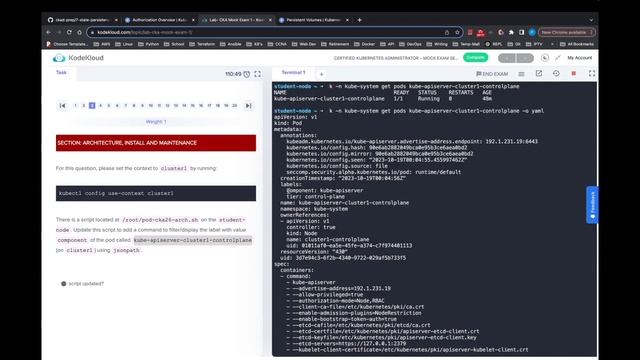
Task: Select the Lab: CKA Mock Exam browser tab
Action: tap(236, 20)
